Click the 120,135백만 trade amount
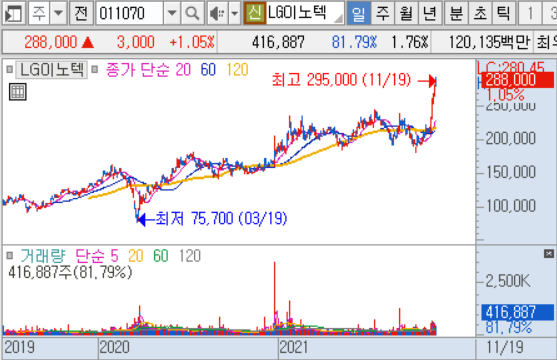Image resolution: width=557 pixels, height=360 pixels. coord(489,42)
